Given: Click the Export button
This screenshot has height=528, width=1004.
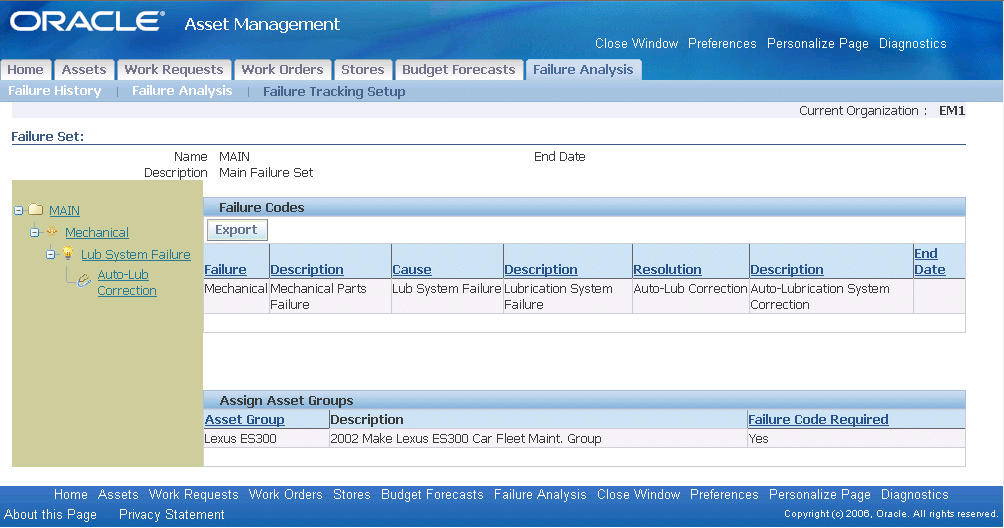Looking at the screenshot, I should (236, 230).
